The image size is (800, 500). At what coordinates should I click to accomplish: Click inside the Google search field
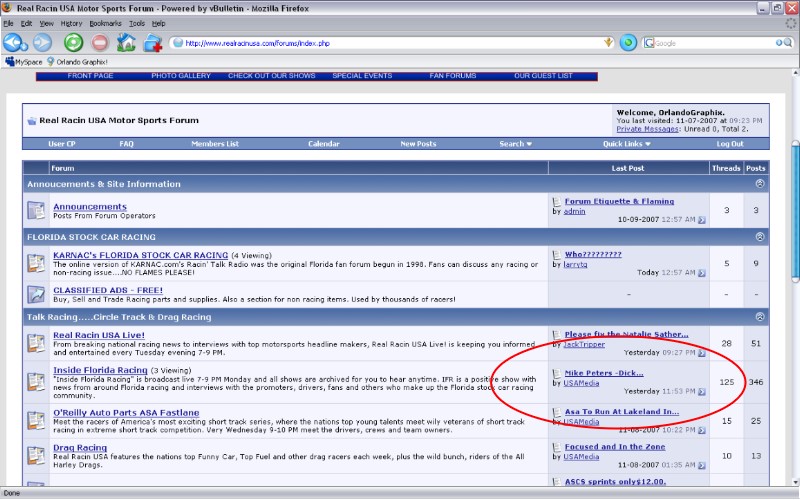point(710,43)
